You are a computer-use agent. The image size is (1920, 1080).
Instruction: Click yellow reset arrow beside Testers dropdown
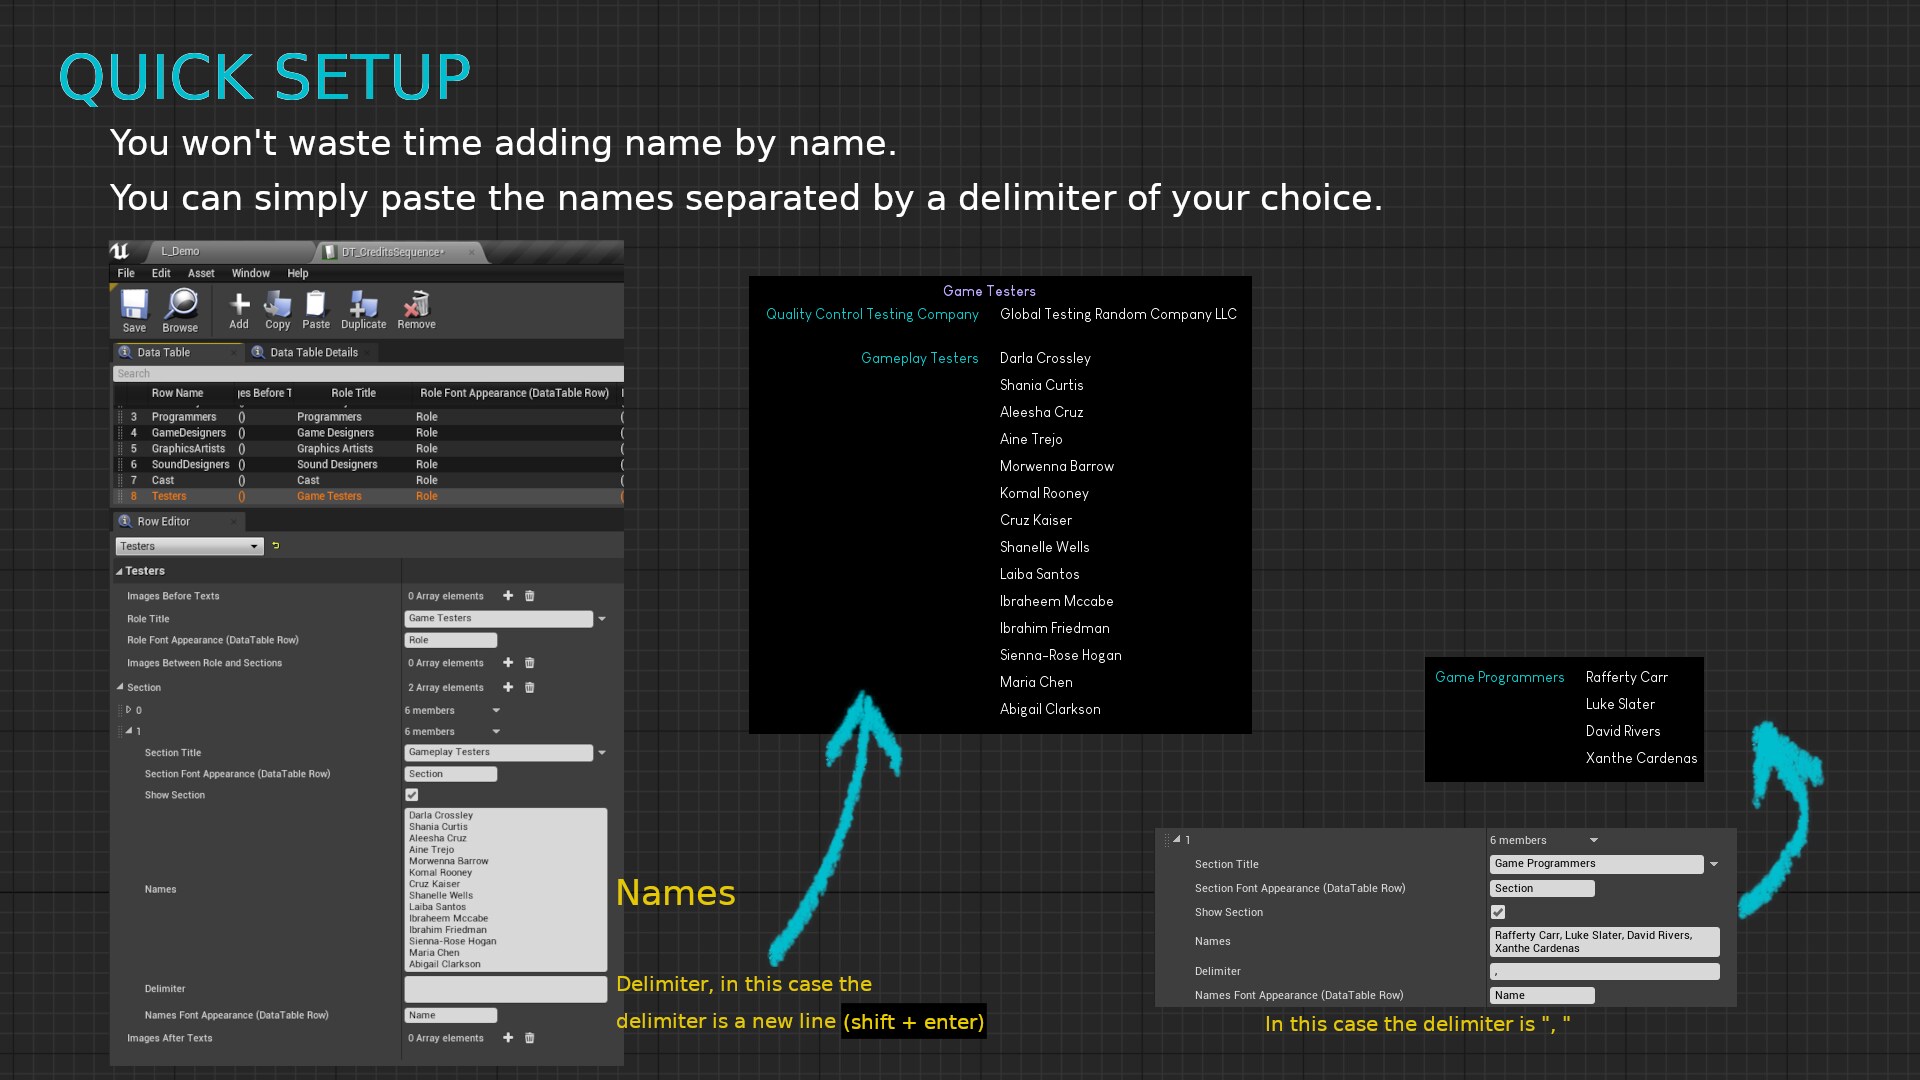(x=276, y=546)
